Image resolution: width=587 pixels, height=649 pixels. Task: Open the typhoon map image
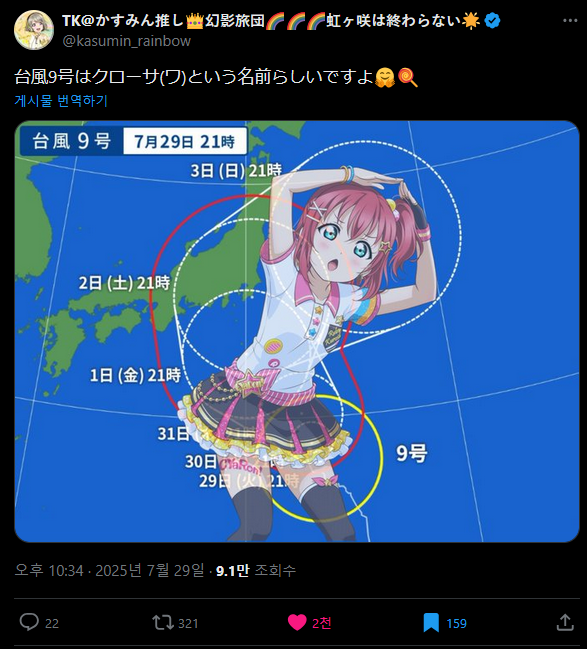coord(297,331)
